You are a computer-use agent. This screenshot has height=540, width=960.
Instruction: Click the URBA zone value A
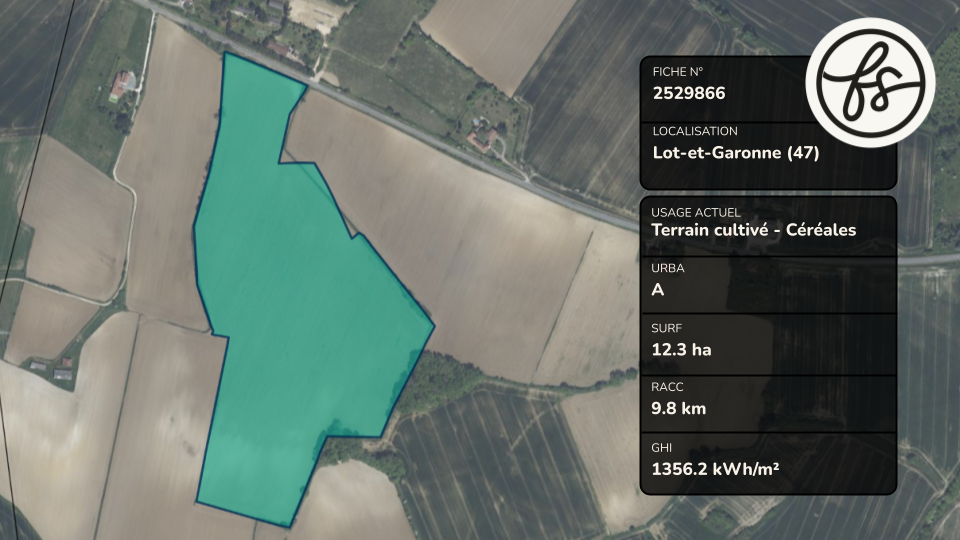(x=658, y=290)
